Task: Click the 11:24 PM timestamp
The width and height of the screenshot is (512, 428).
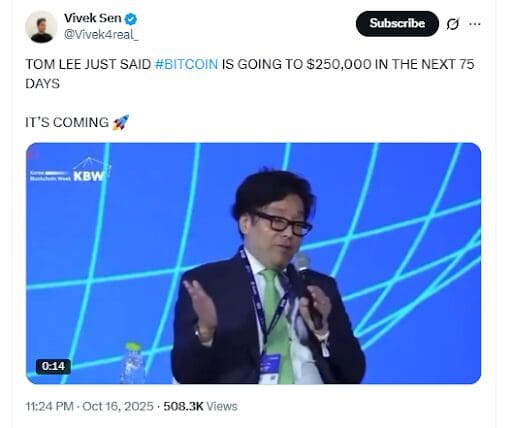Action: [49, 406]
